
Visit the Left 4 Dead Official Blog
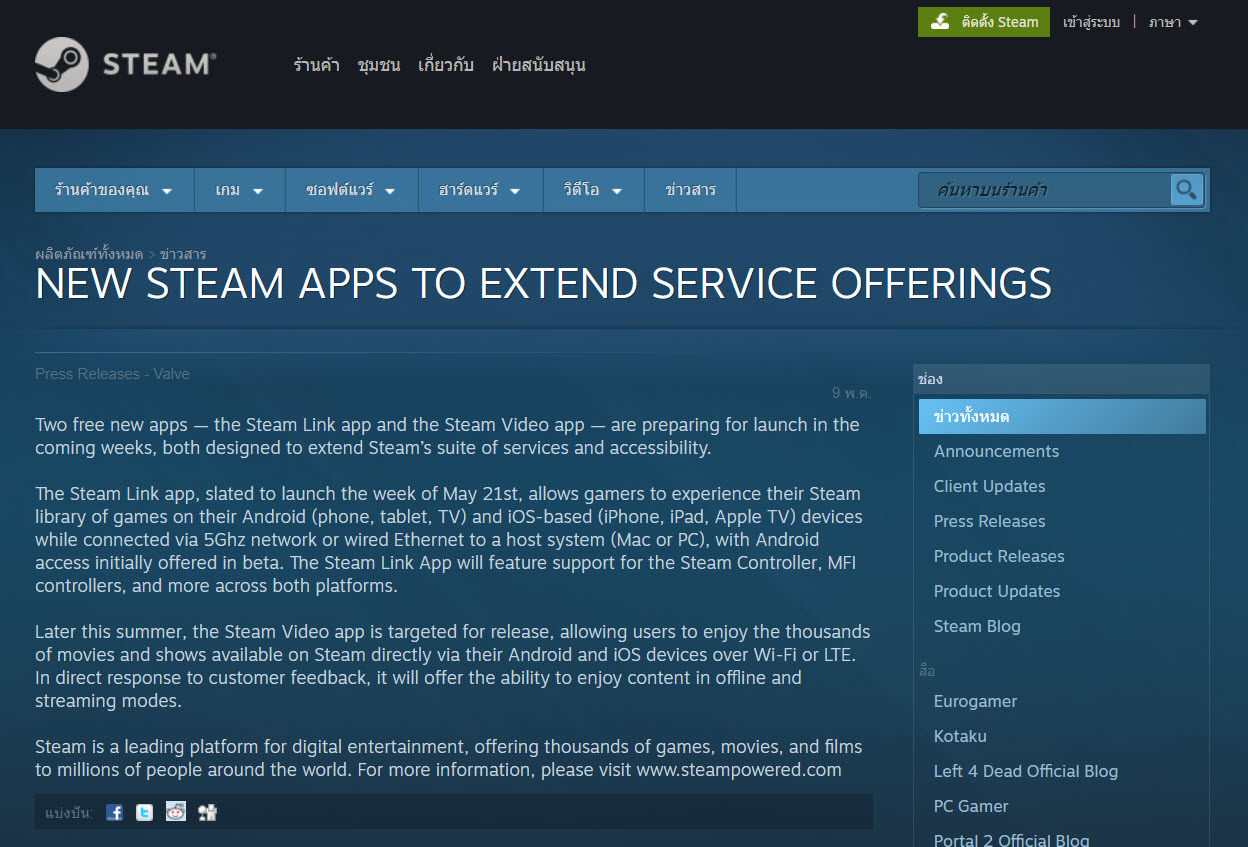coord(1025,771)
